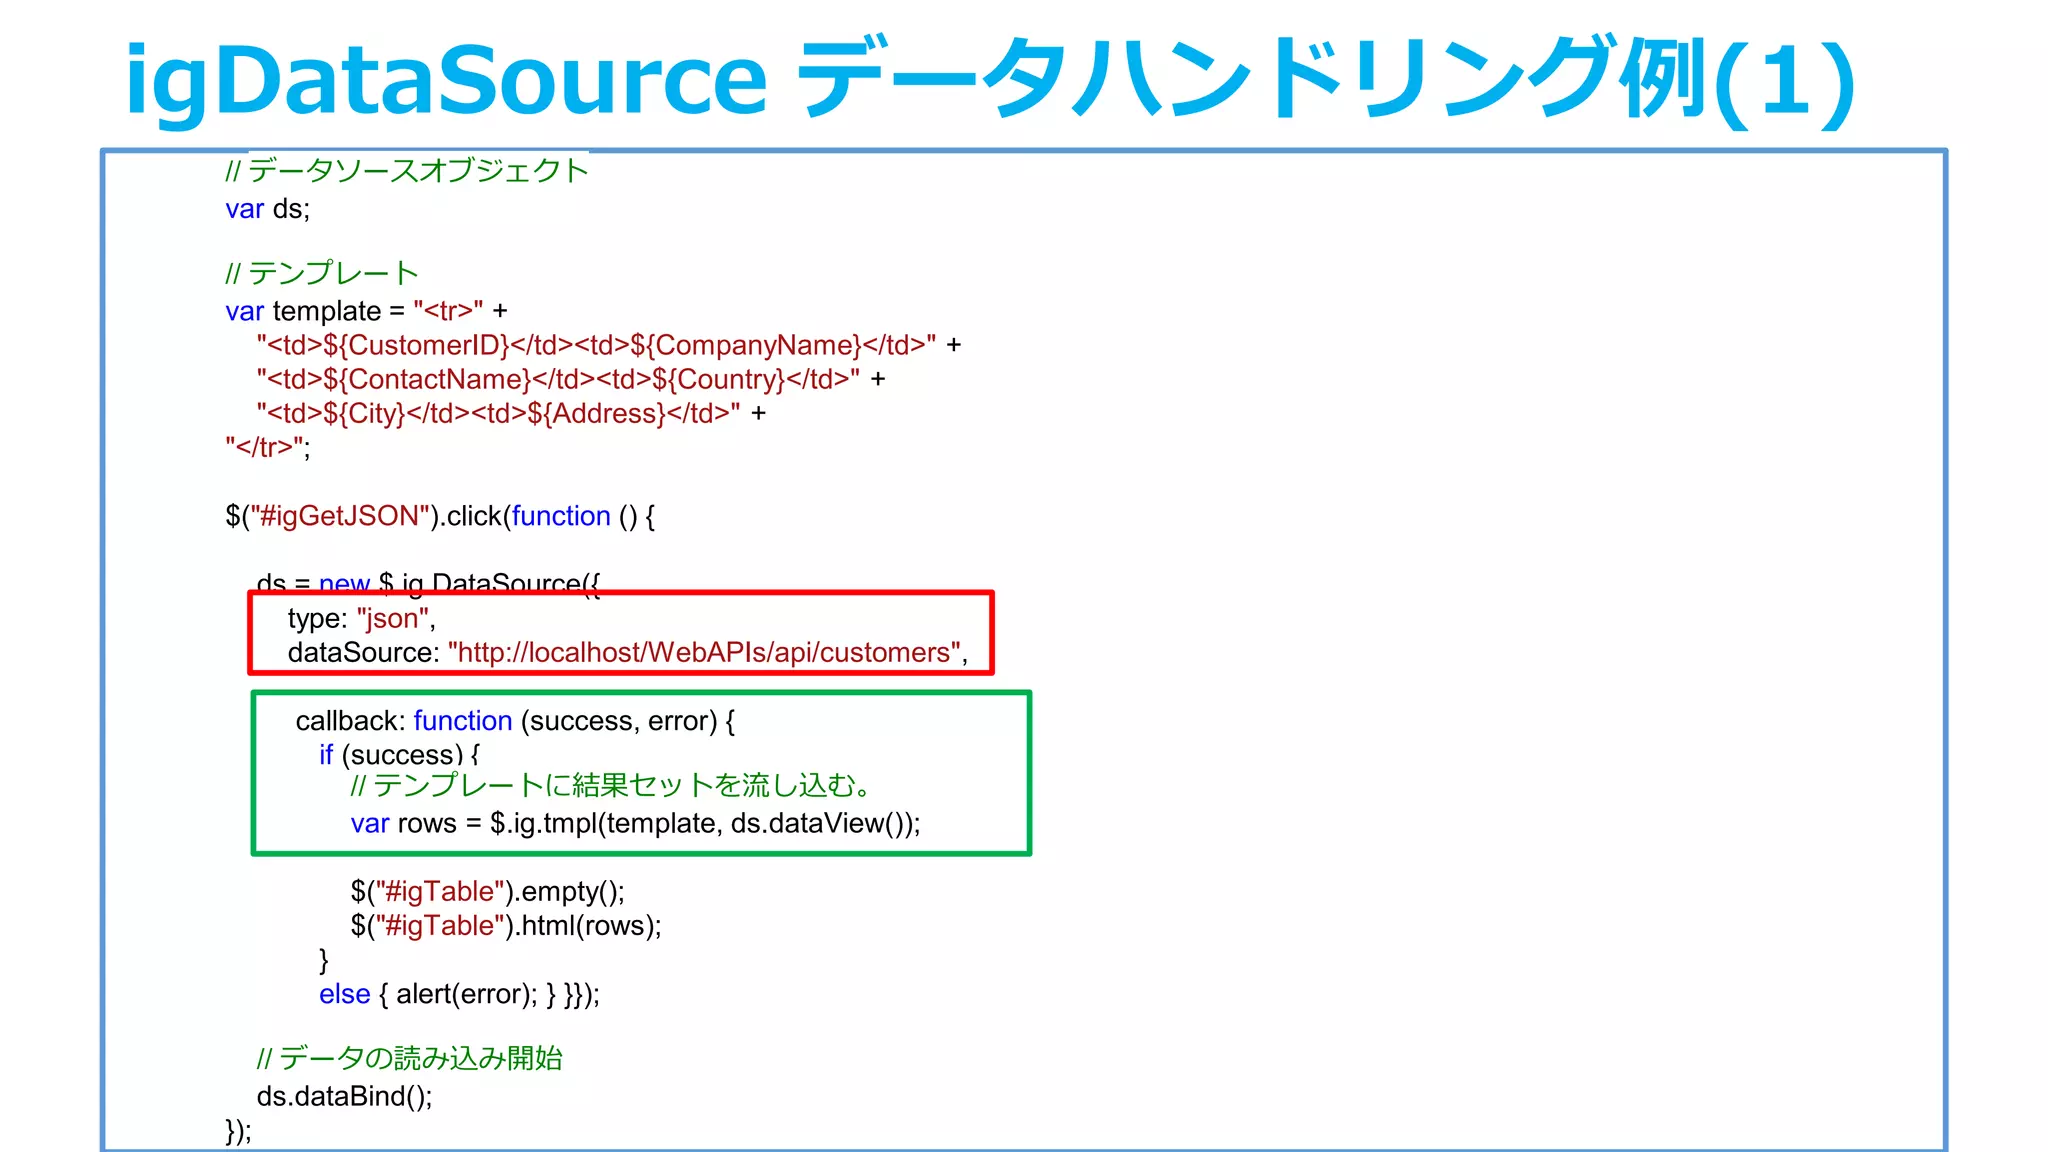The height and width of the screenshot is (1152, 2048).
Task: Click the 'if (success) {' line
Action: (x=399, y=754)
